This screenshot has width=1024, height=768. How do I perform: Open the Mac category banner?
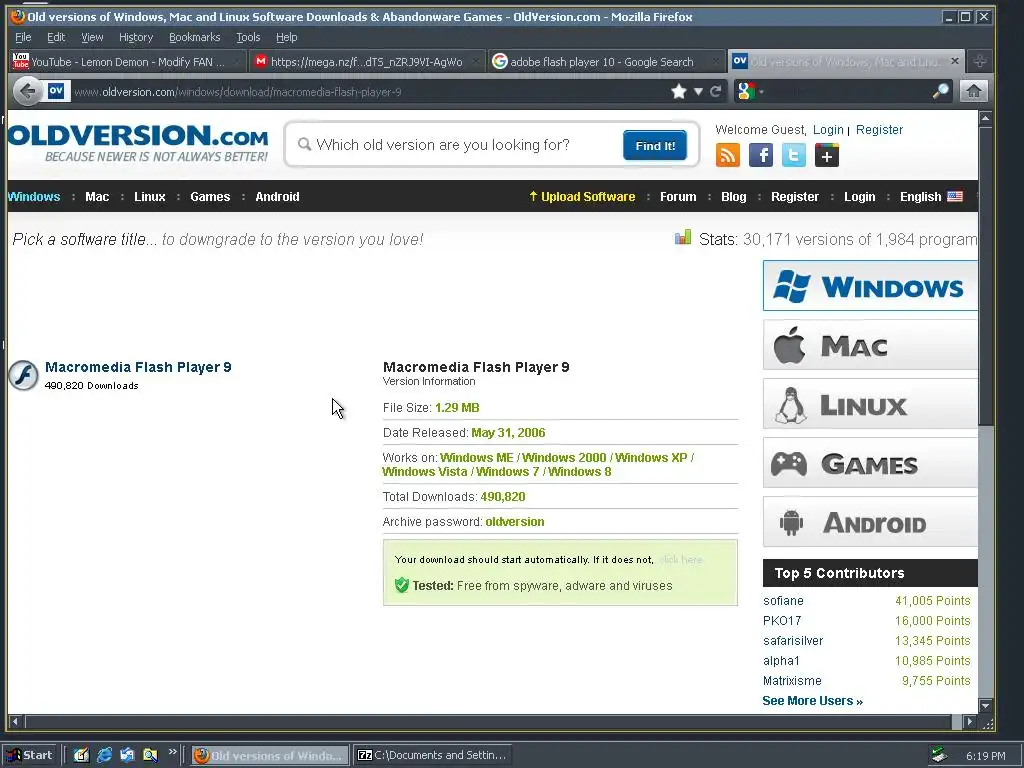click(x=870, y=345)
